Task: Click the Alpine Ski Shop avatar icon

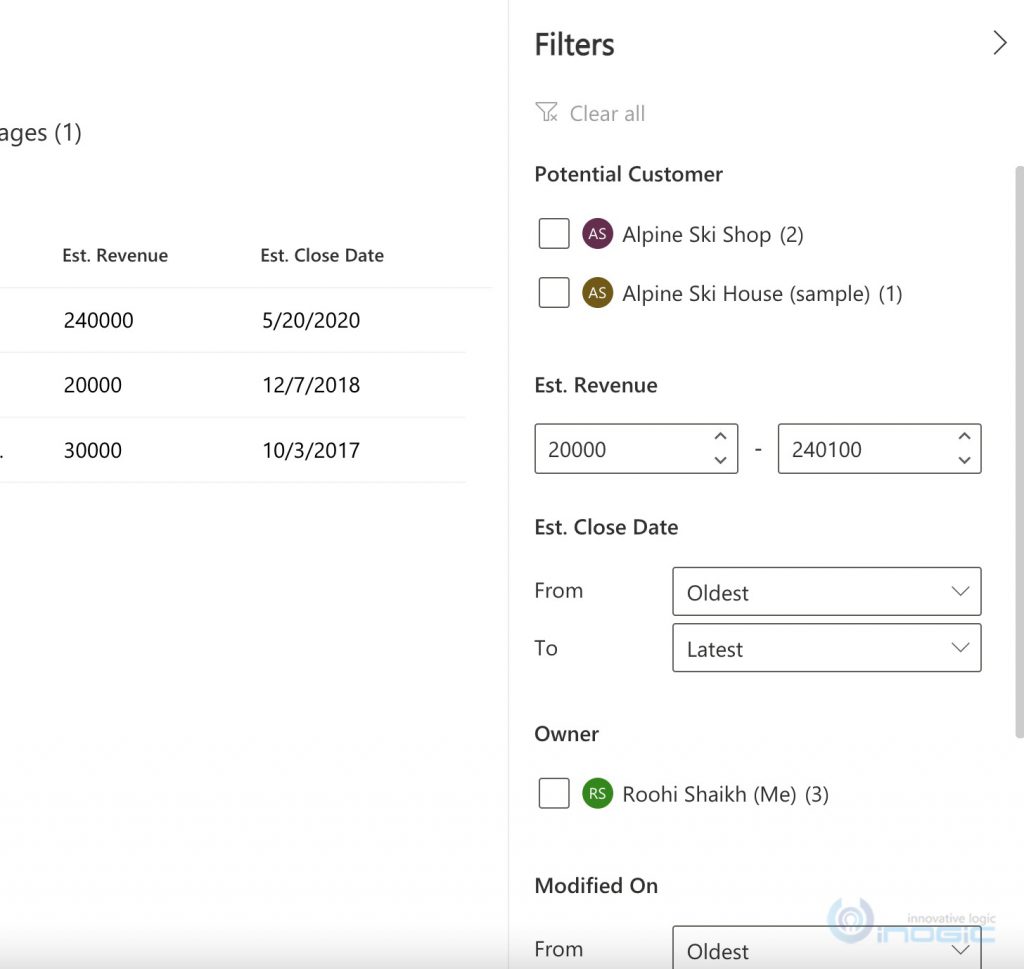Action: [597, 234]
